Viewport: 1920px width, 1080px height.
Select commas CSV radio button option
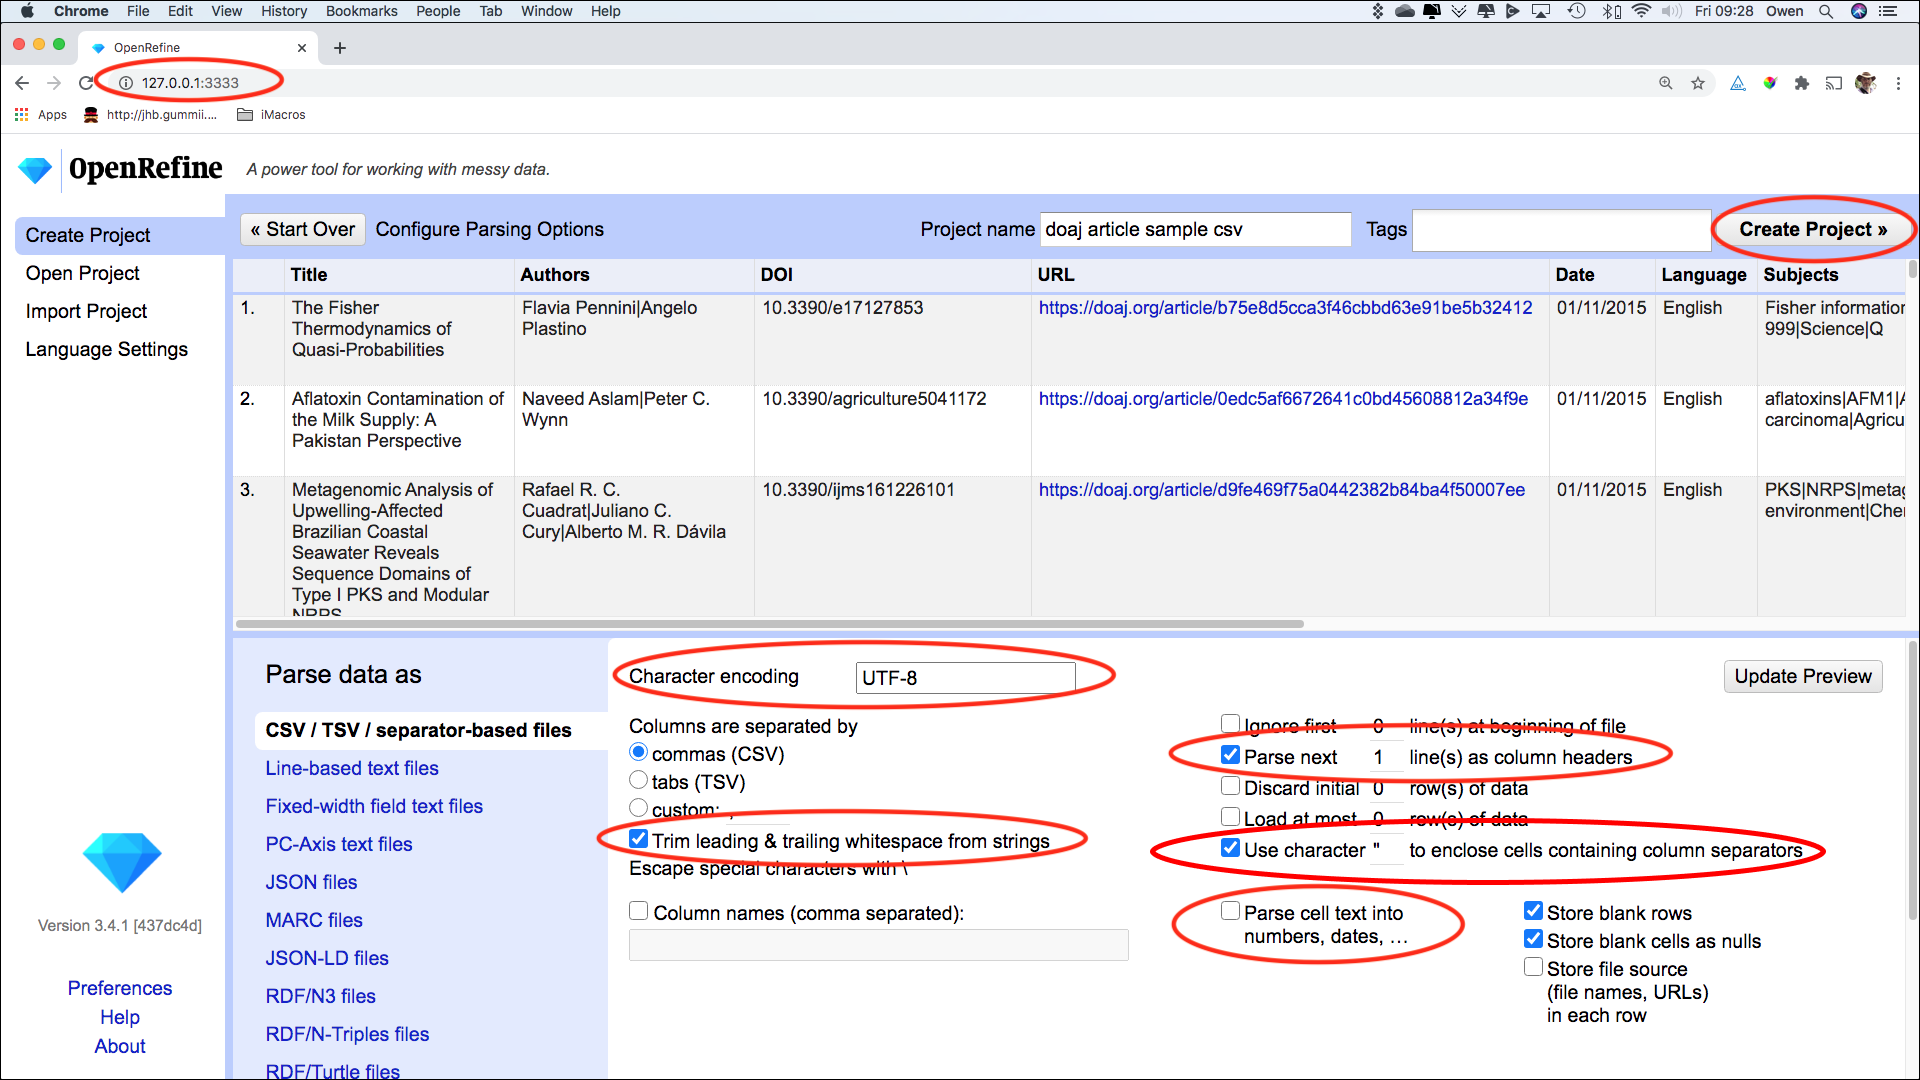638,754
